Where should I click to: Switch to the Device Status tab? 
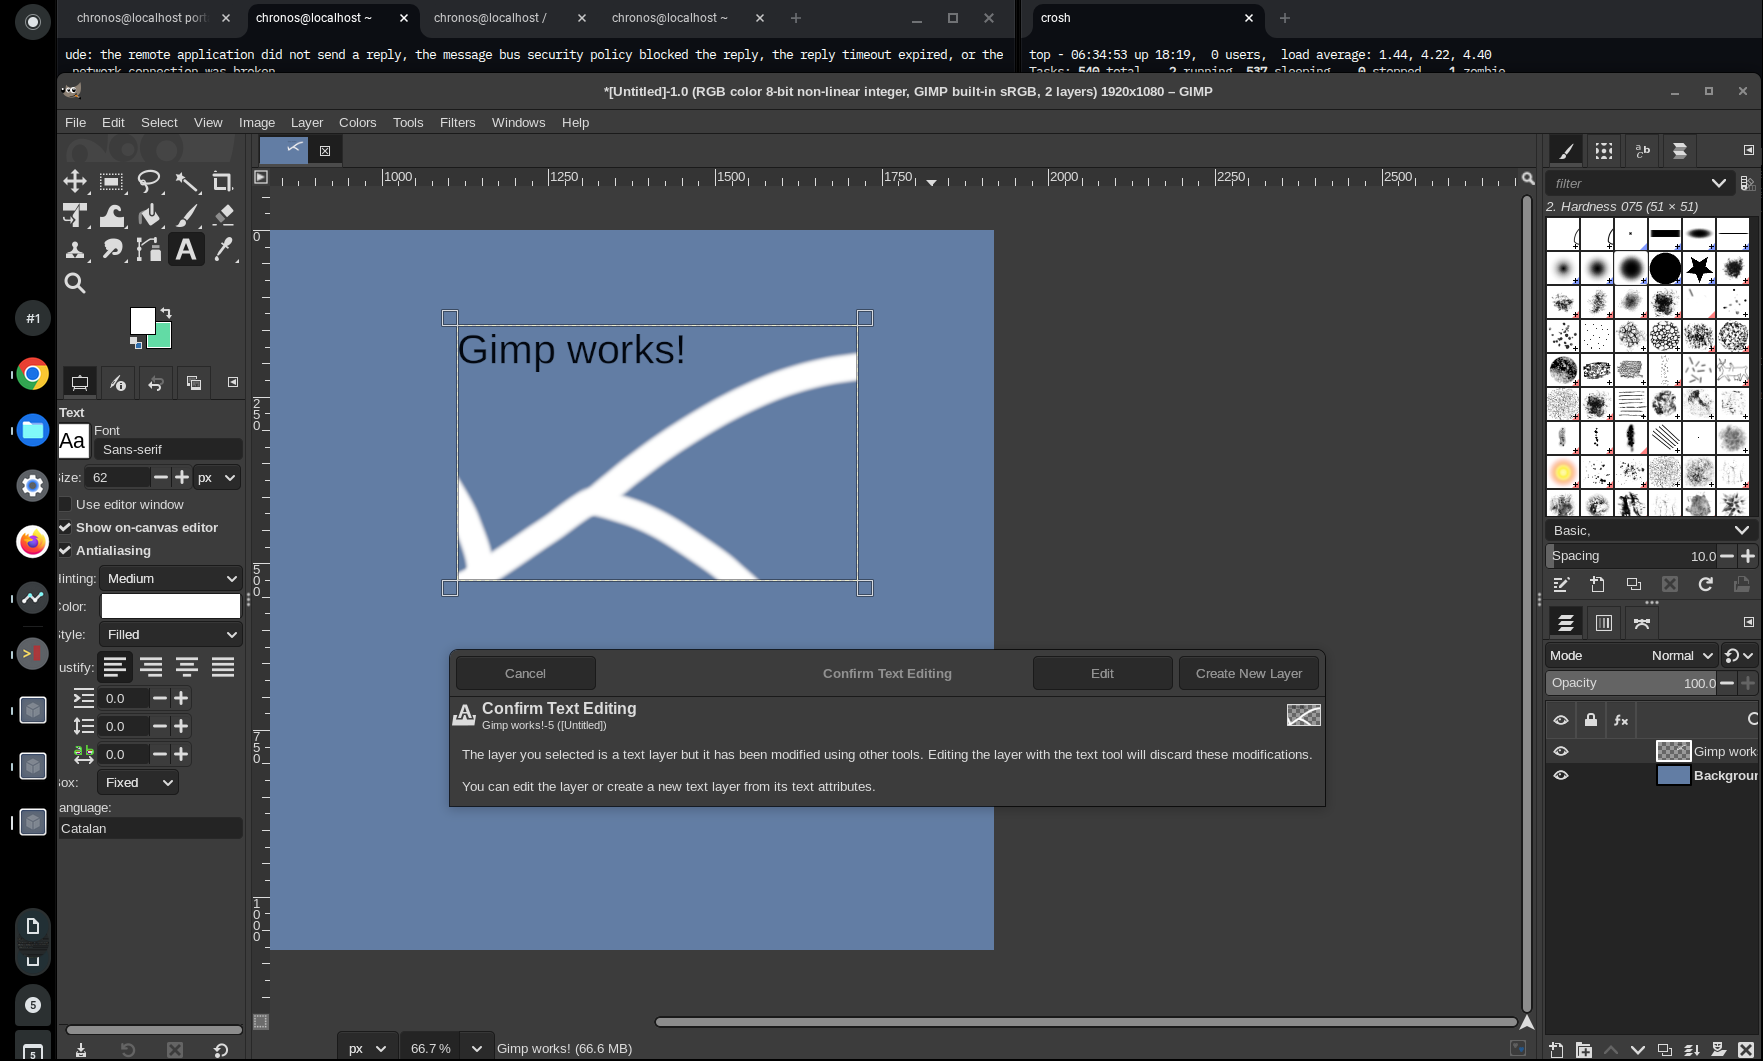pyautogui.click(x=118, y=383)
